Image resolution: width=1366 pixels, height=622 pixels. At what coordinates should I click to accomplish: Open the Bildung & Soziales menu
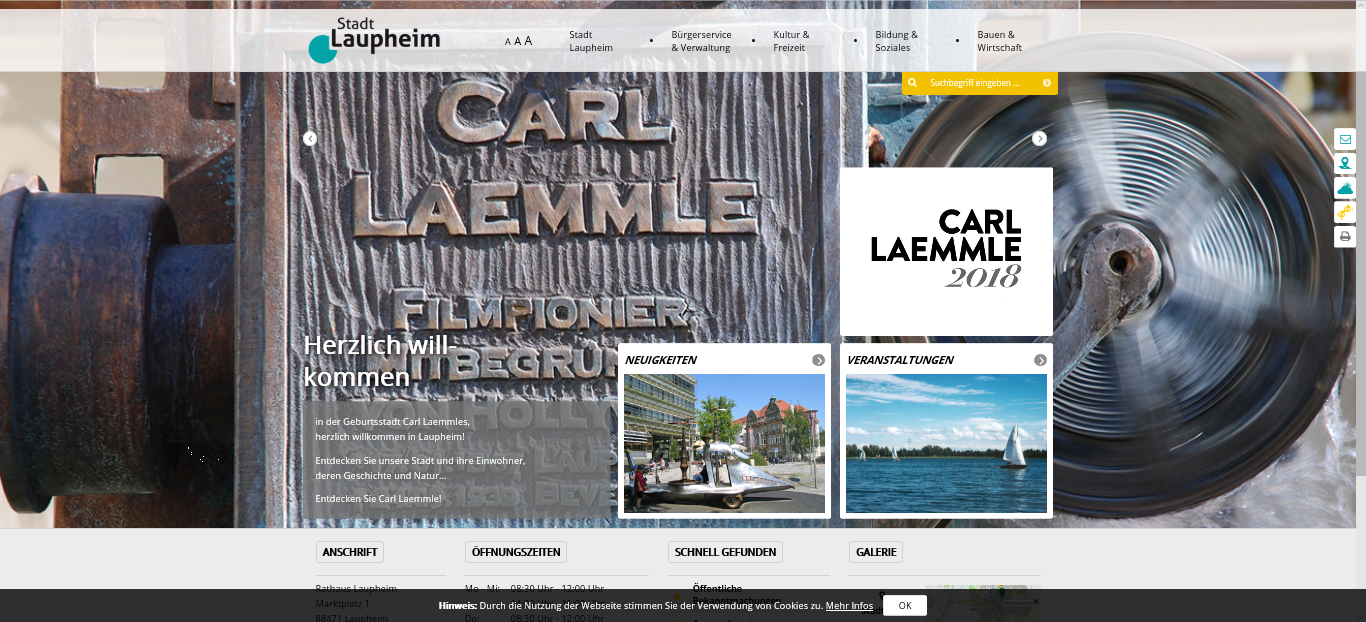(896, 41)
